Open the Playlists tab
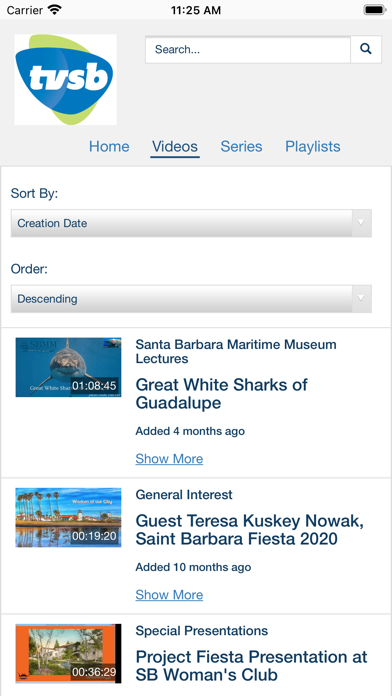Image resolution: width=392 pixels, height=696 pixels. coord(313,146)
